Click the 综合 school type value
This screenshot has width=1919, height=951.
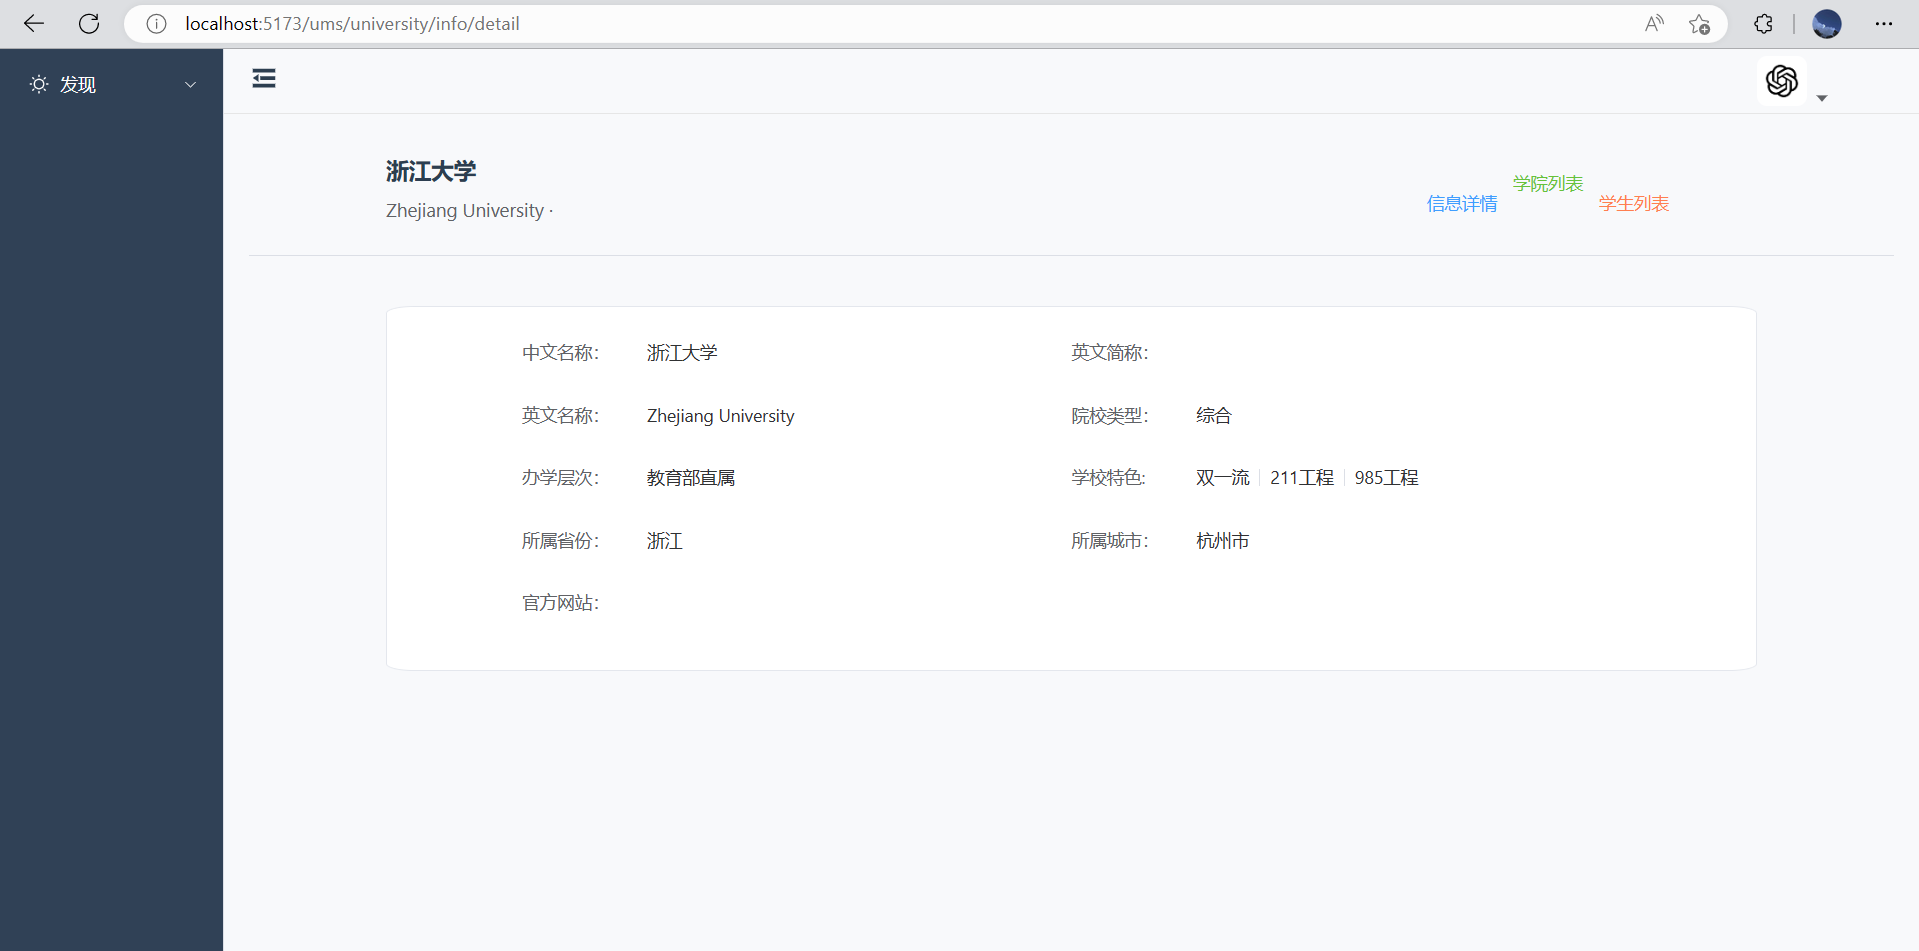(1214, 416)
